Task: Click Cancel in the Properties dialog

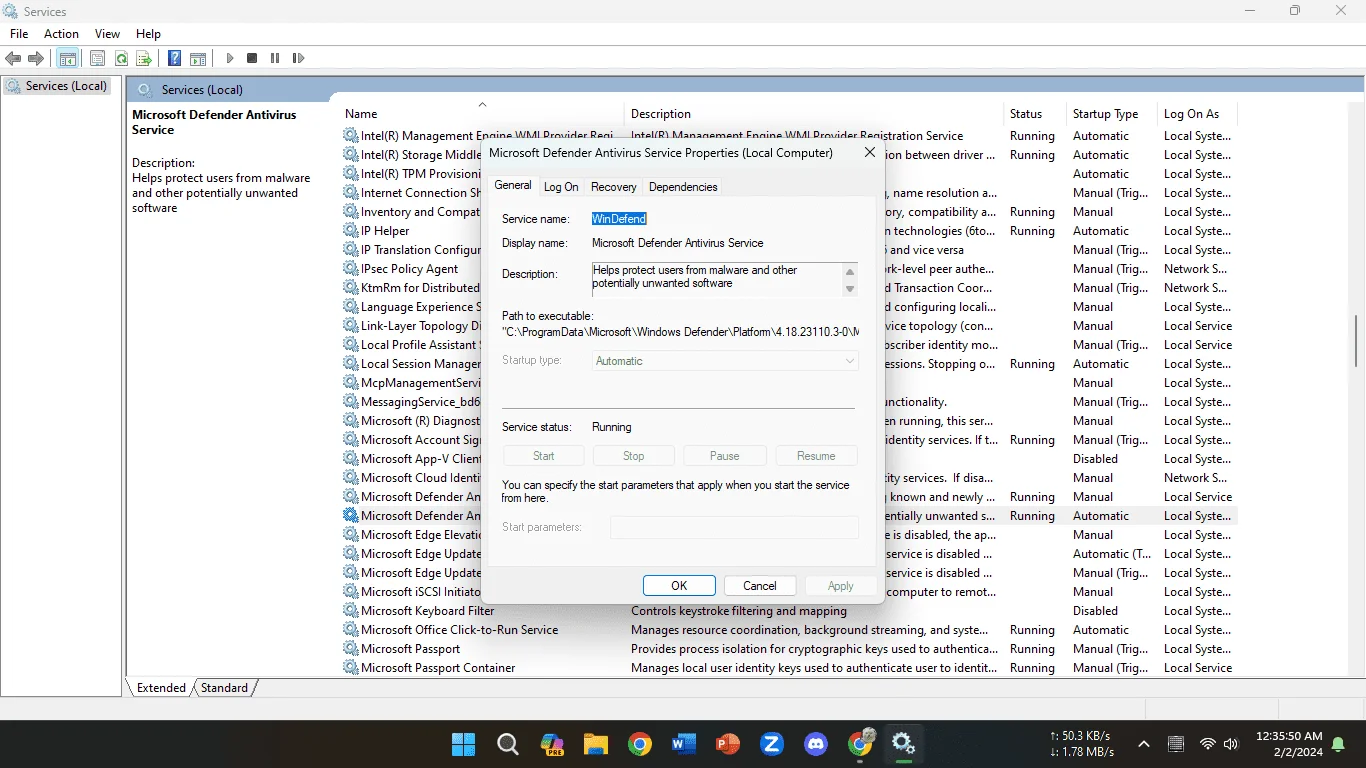Action: tap(760, 586)
